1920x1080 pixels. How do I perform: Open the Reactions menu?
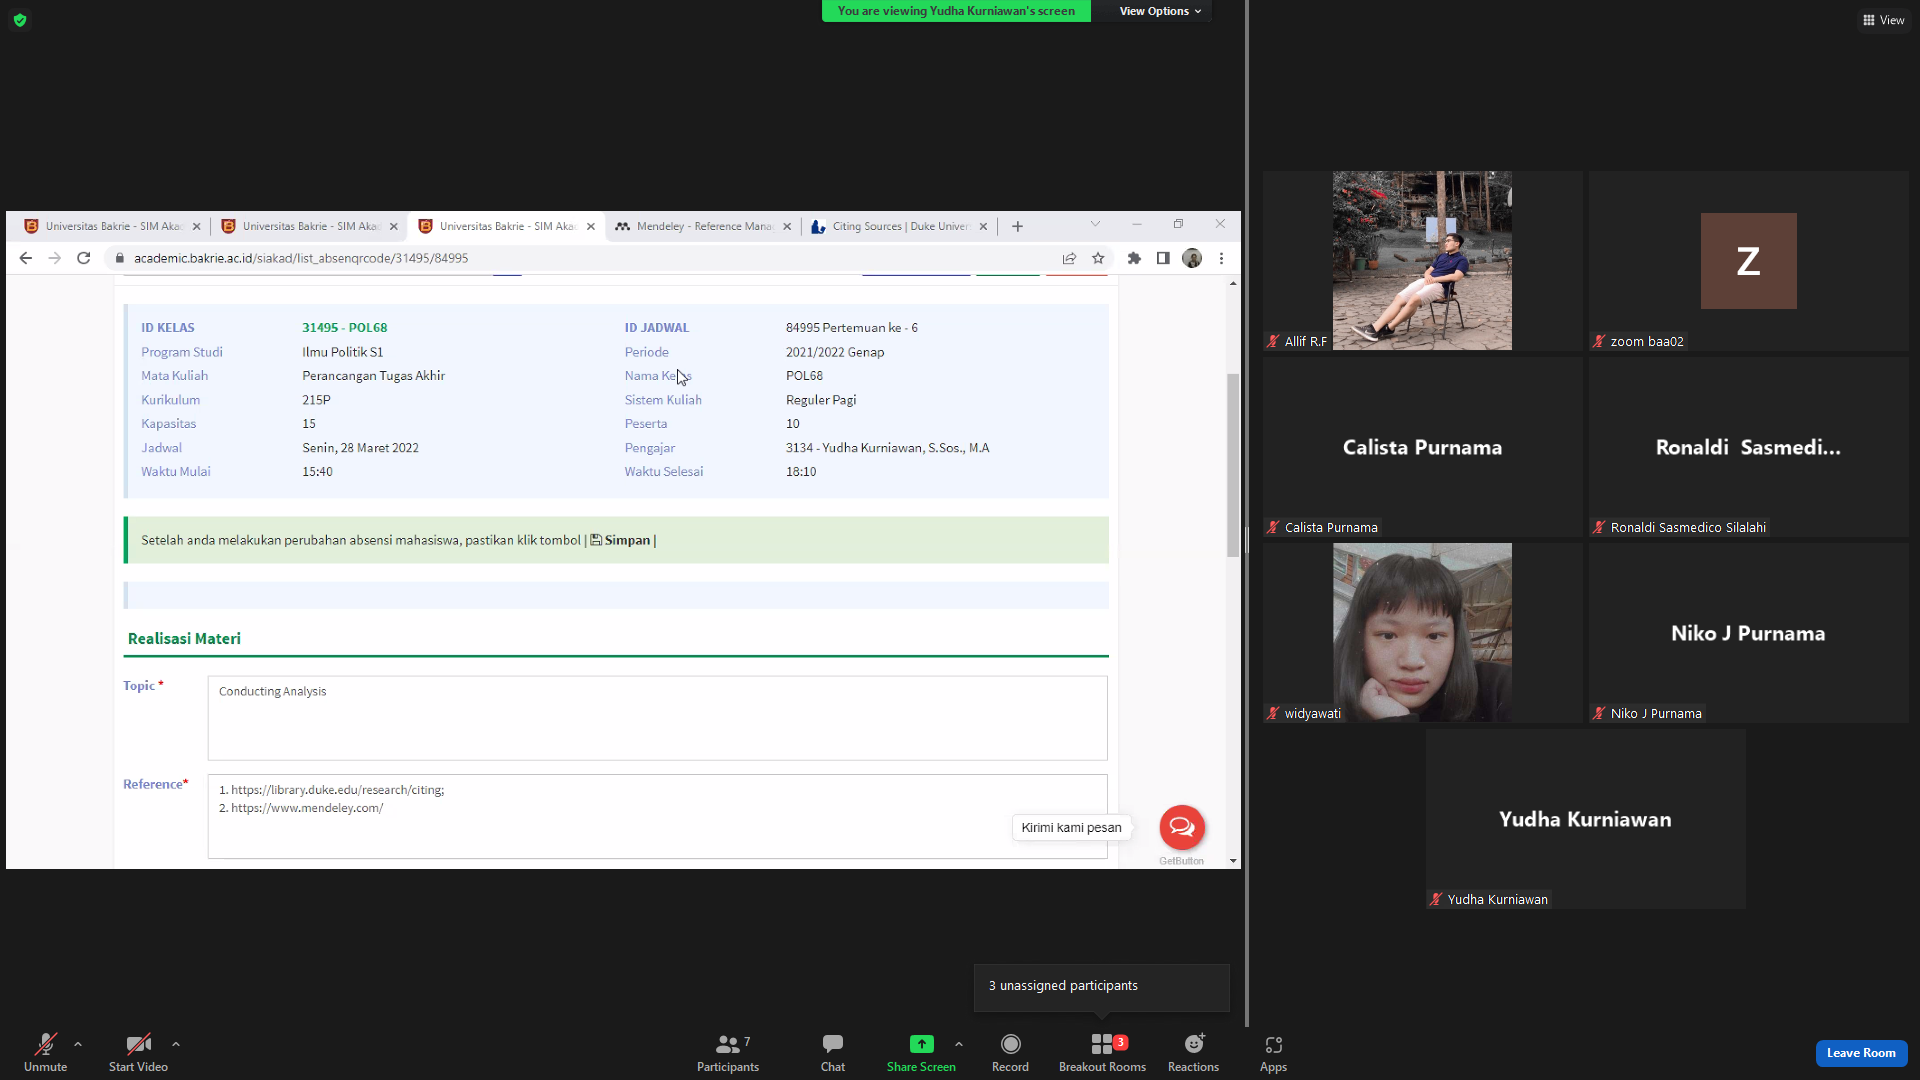click(1193, 1052)
